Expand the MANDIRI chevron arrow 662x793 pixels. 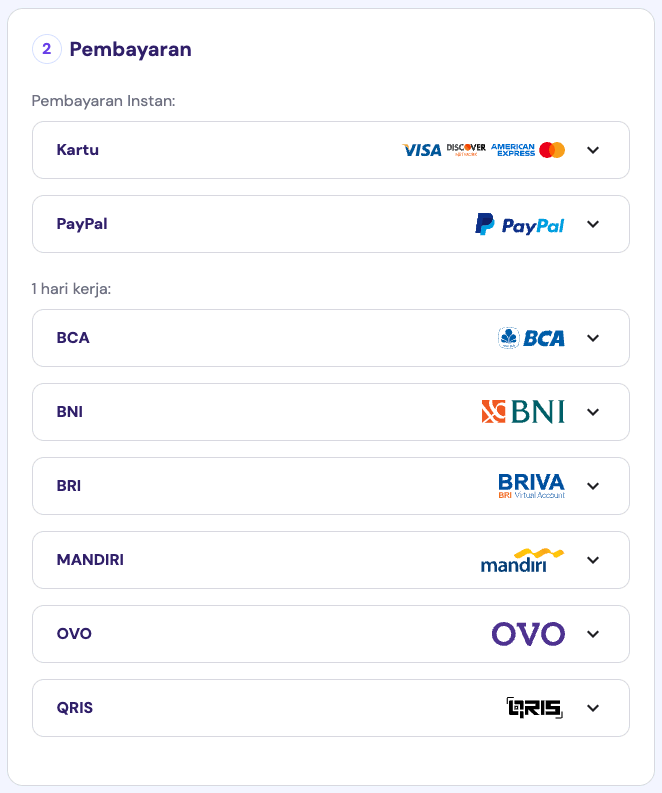(593, 560)
